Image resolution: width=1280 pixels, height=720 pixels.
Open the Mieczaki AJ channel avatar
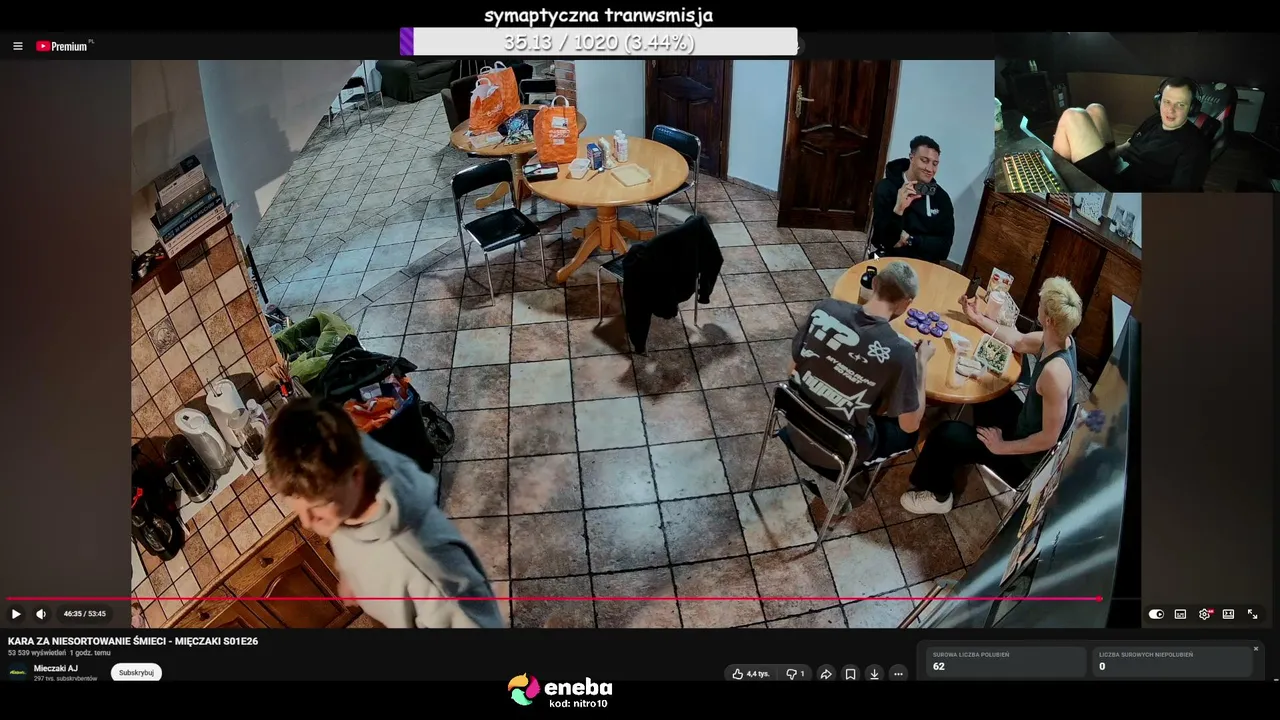click(x=18, y=672)
